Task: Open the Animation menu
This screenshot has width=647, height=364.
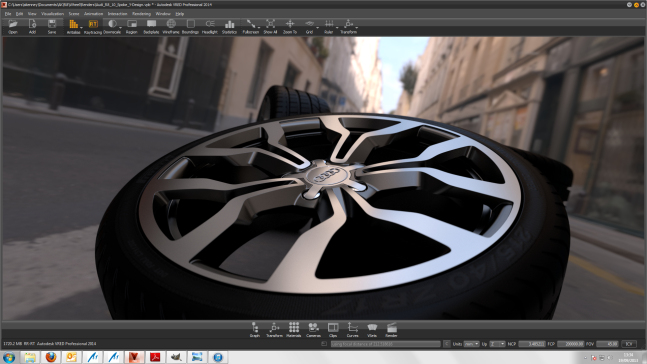Action: click(93, 14)
